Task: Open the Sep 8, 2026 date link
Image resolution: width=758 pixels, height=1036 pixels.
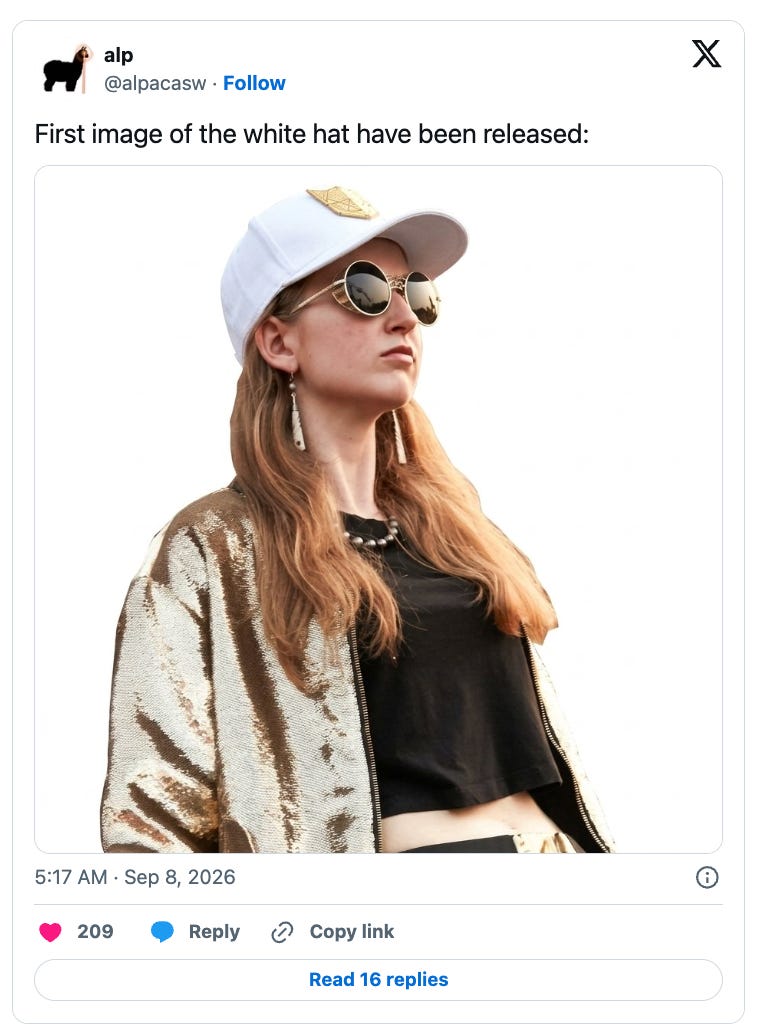Action: click(180, 877)
